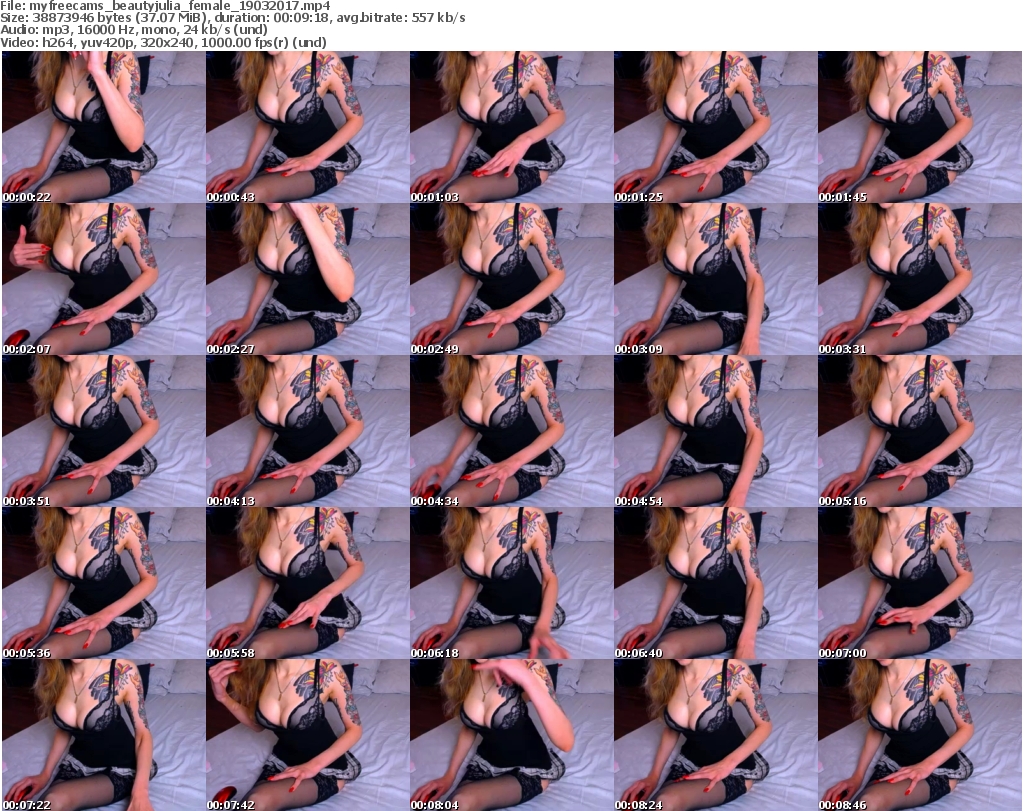Pick the frame labeled 00:02:07

coord(104,279)
